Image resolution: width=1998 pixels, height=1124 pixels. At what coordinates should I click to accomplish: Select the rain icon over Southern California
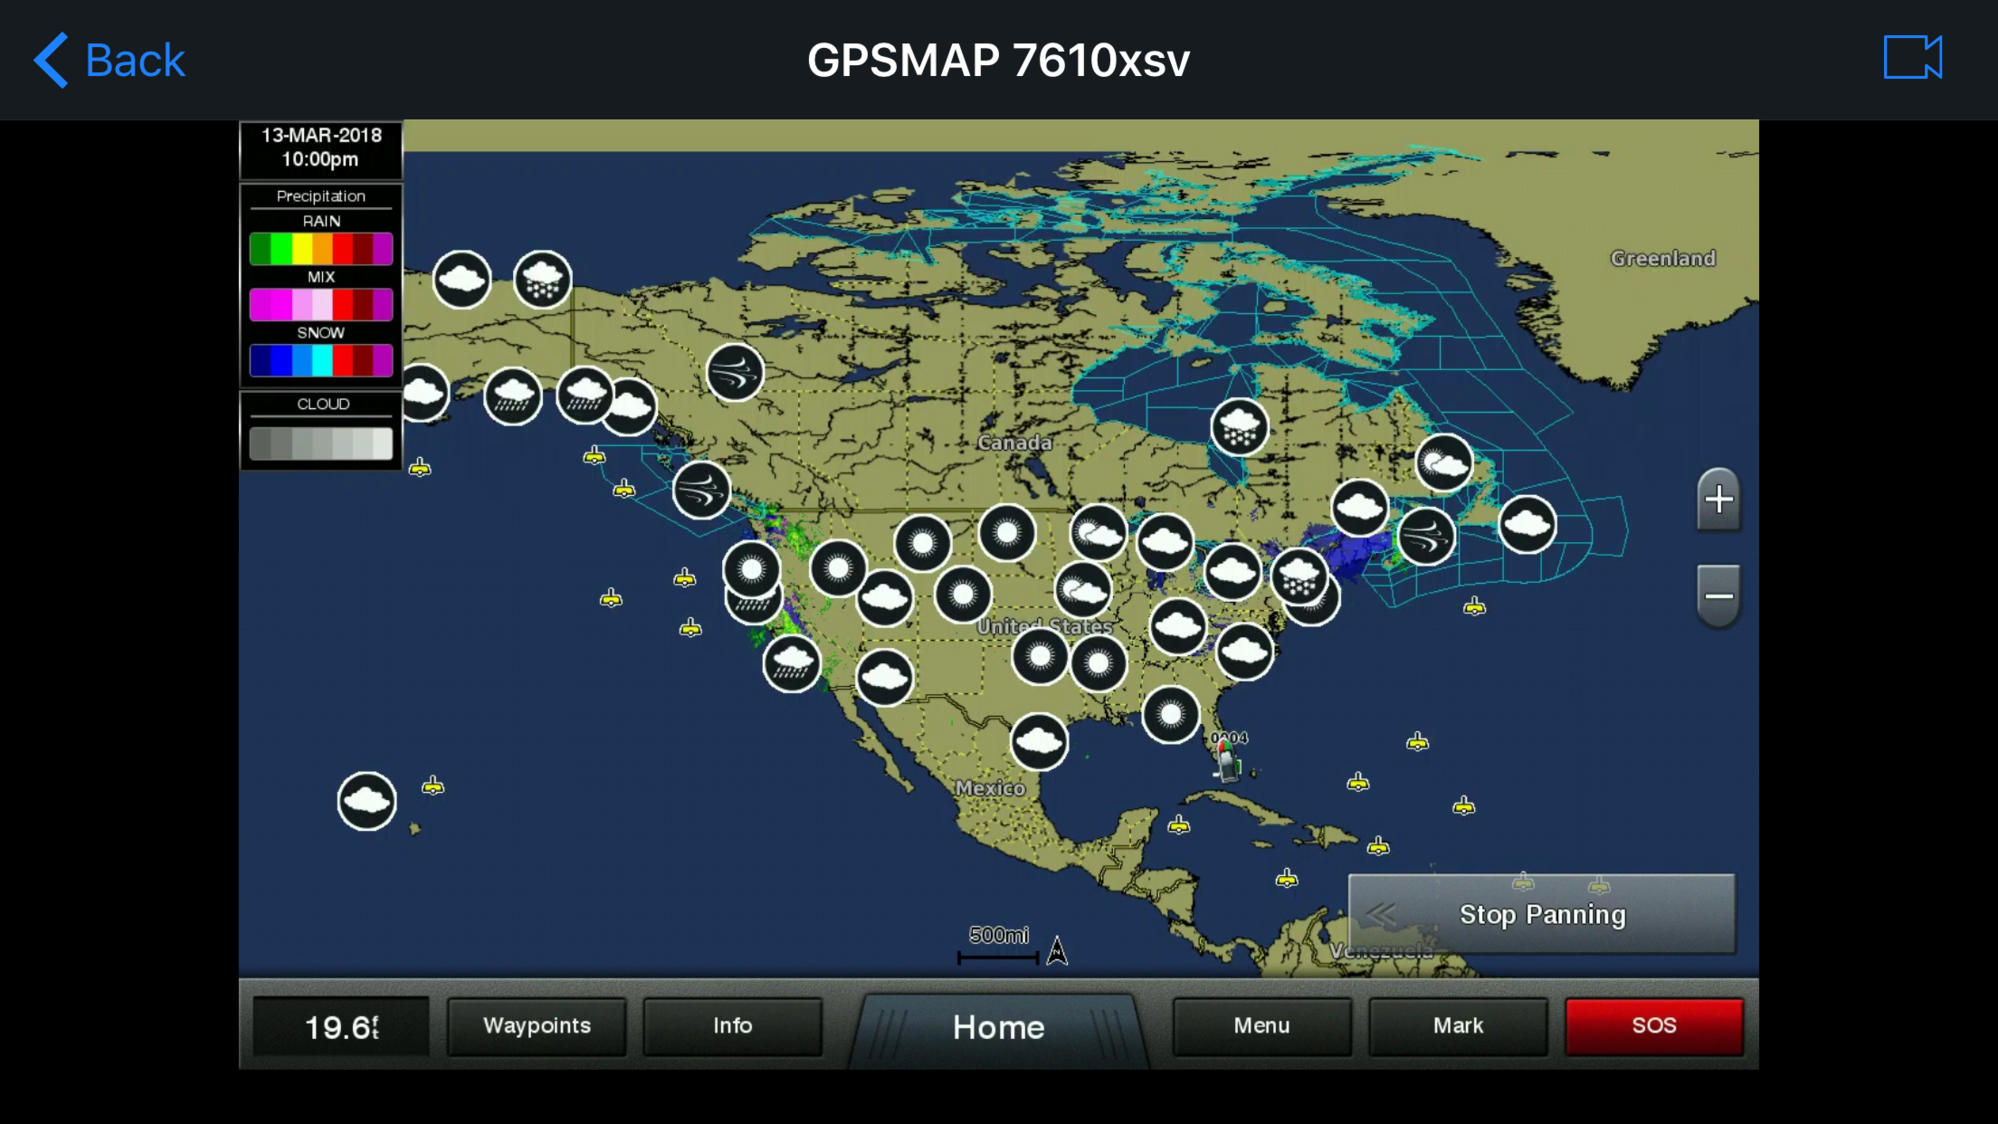[x=791, y=662]
